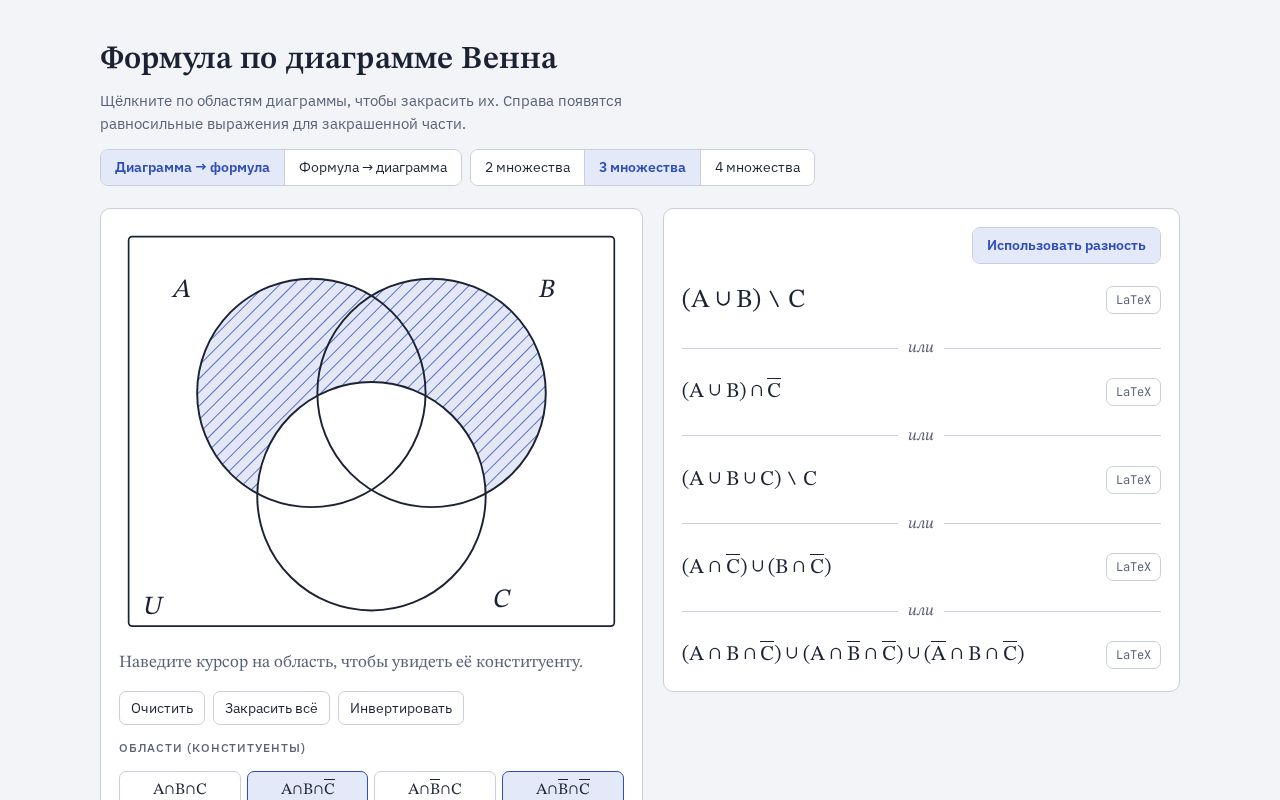Click the formula (A ∪ B ∪ C) \ C
The height and width of the screenshot is (800, 1280).
(749, 479)
